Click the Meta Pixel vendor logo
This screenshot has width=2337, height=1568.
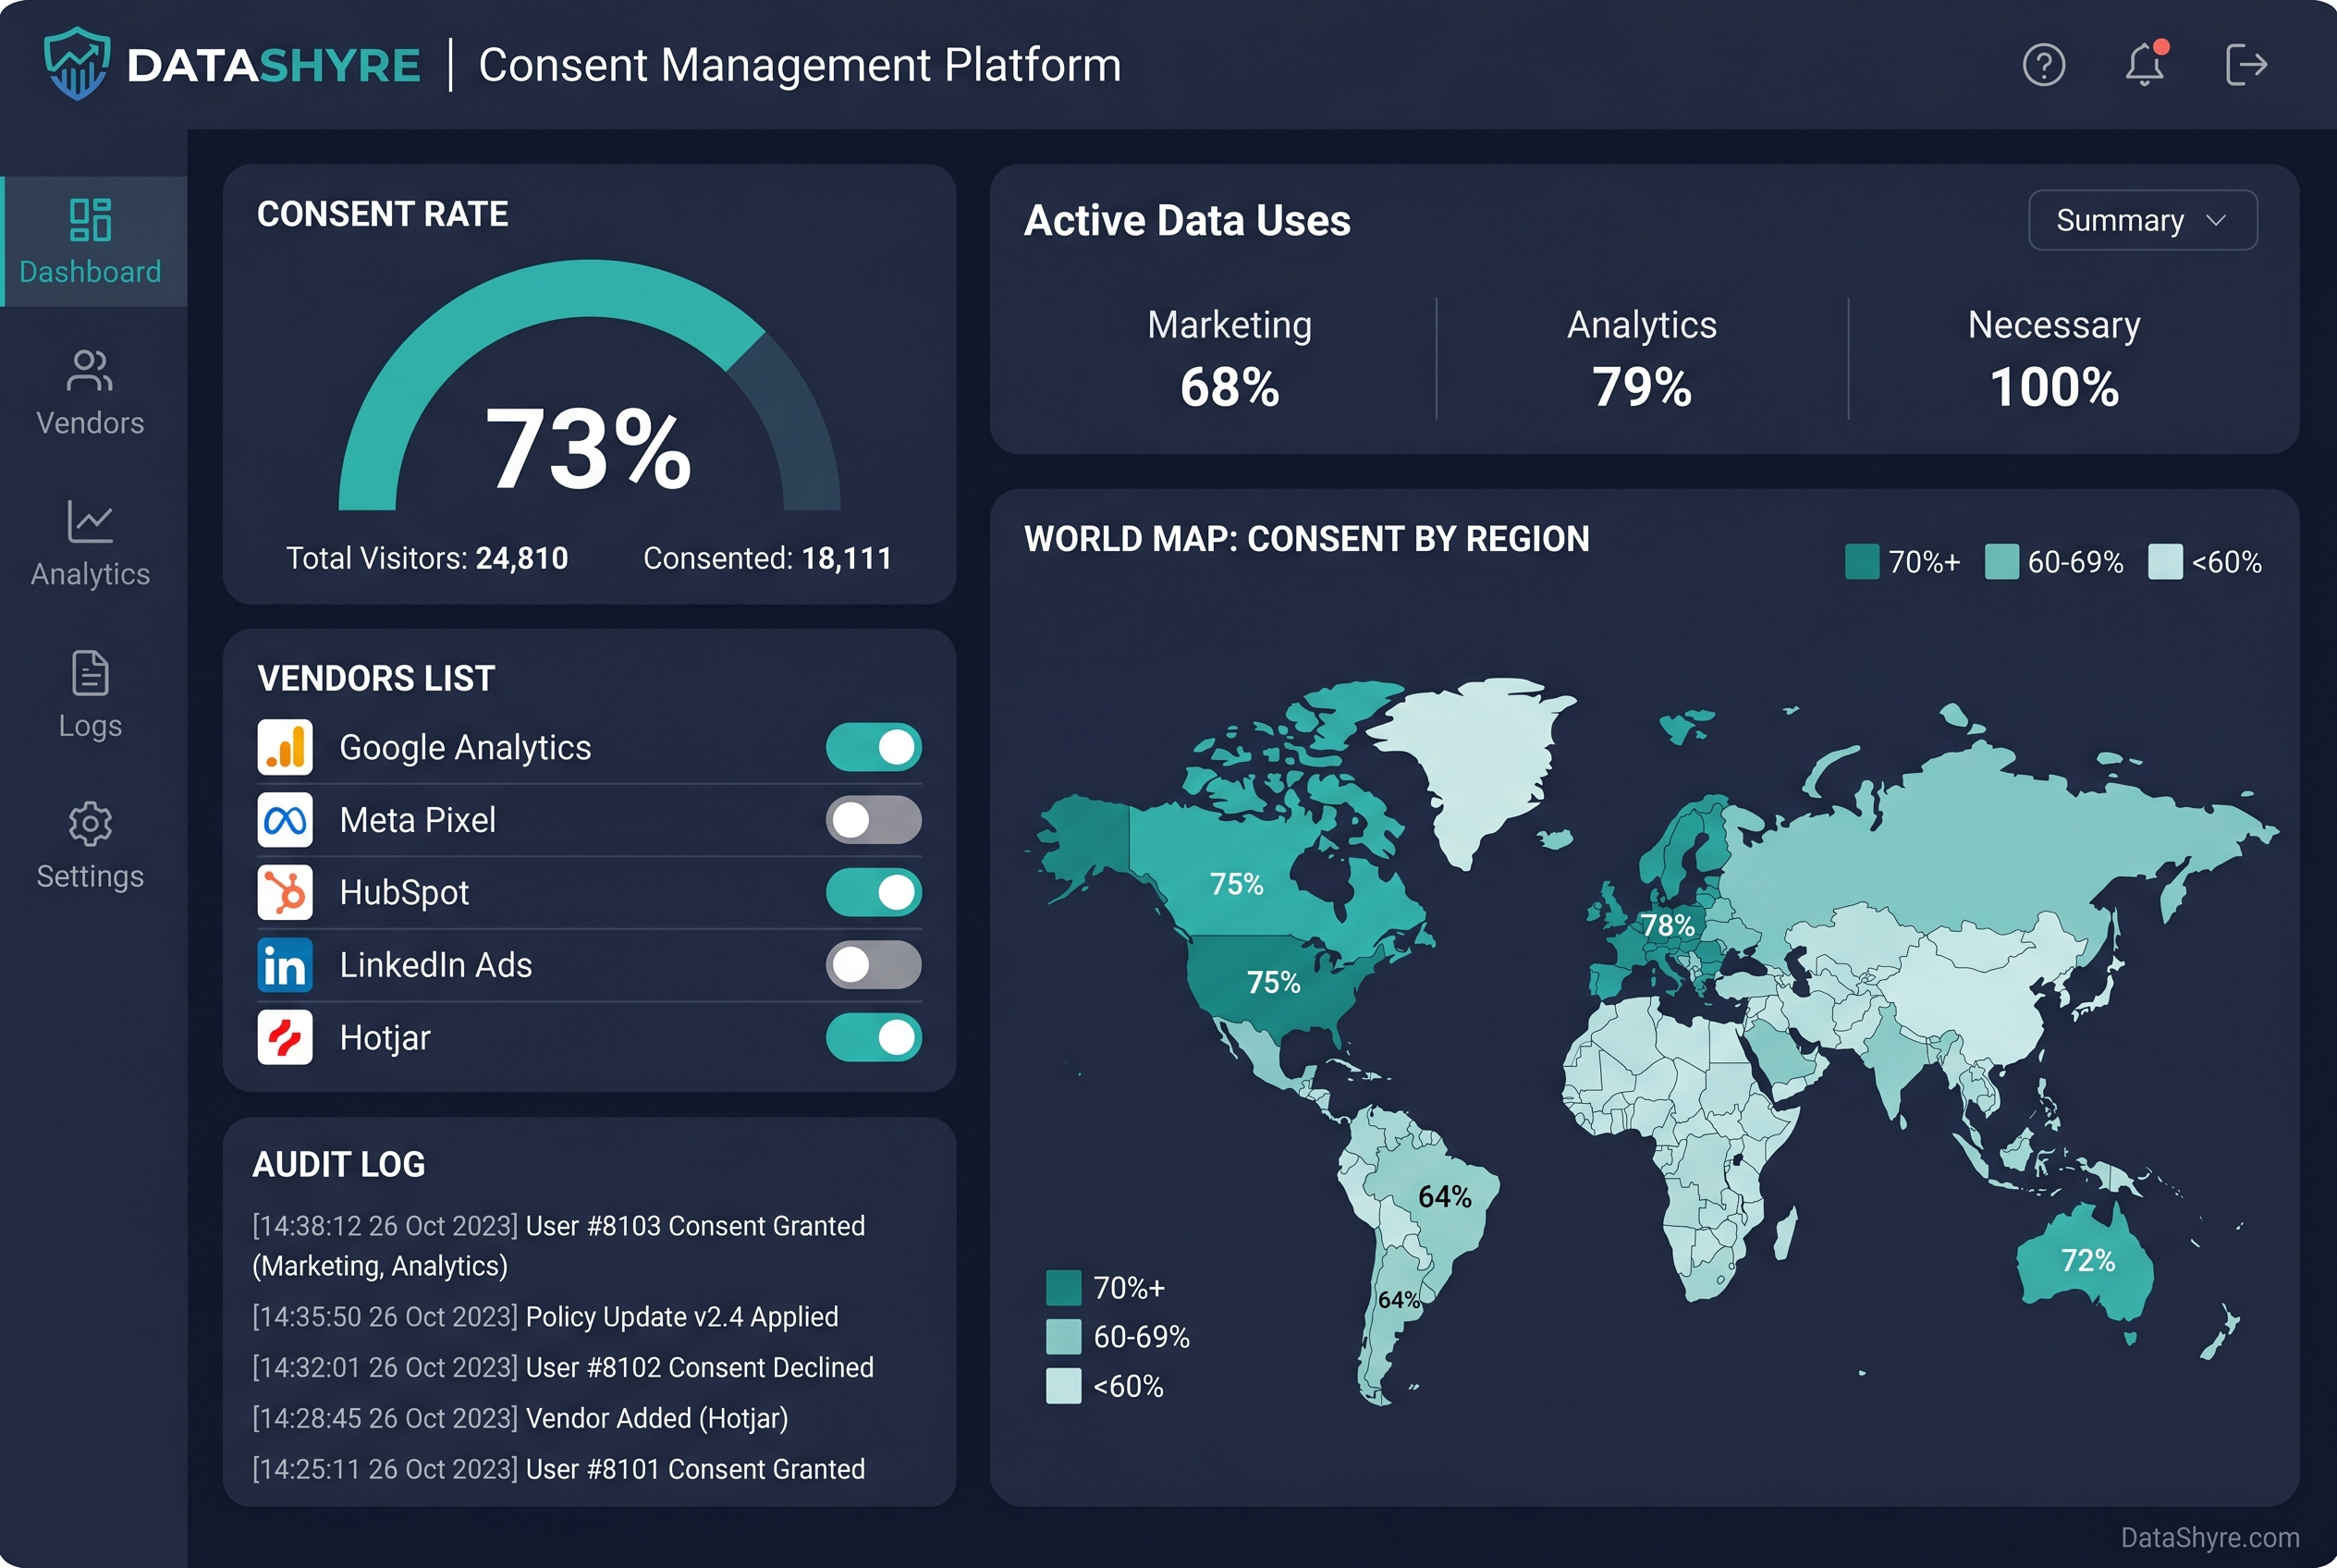285,820
